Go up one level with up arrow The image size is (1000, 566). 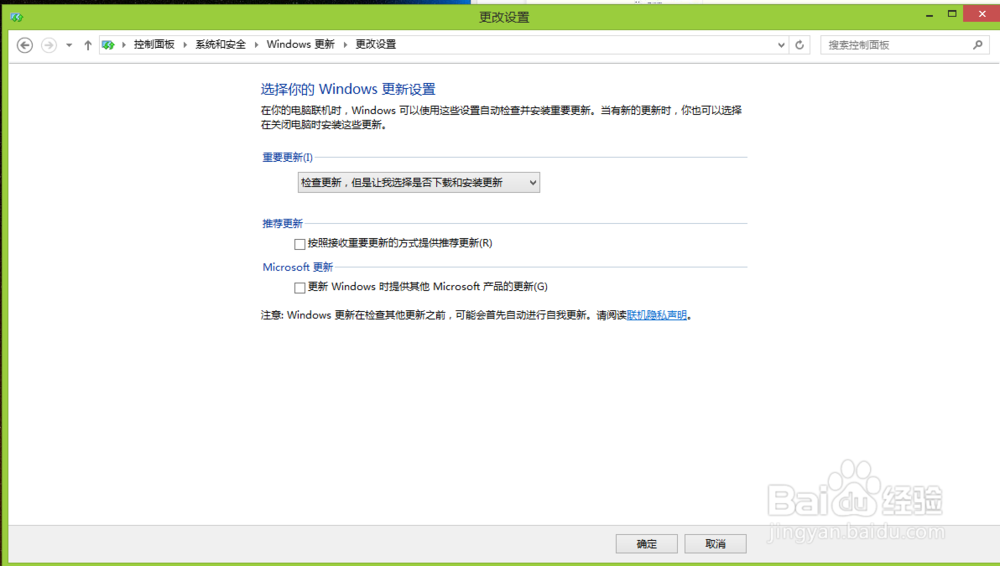(88, 45)
